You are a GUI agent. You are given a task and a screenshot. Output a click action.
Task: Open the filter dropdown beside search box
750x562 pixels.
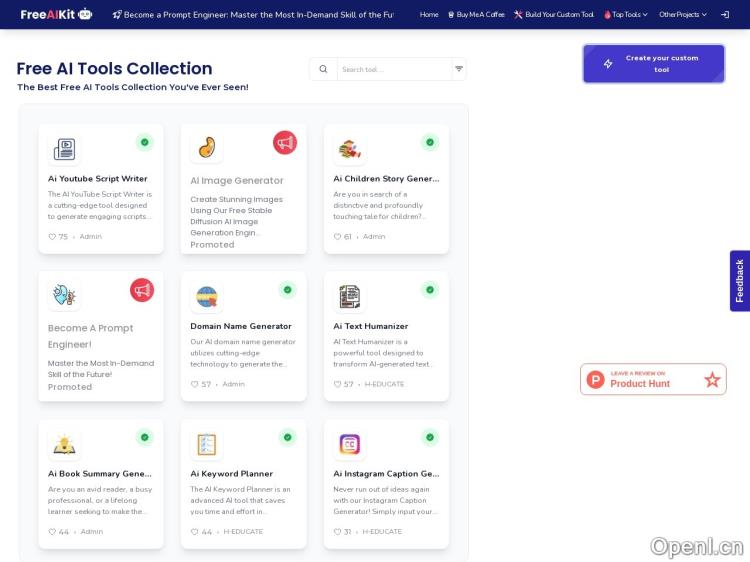(459, 69)
